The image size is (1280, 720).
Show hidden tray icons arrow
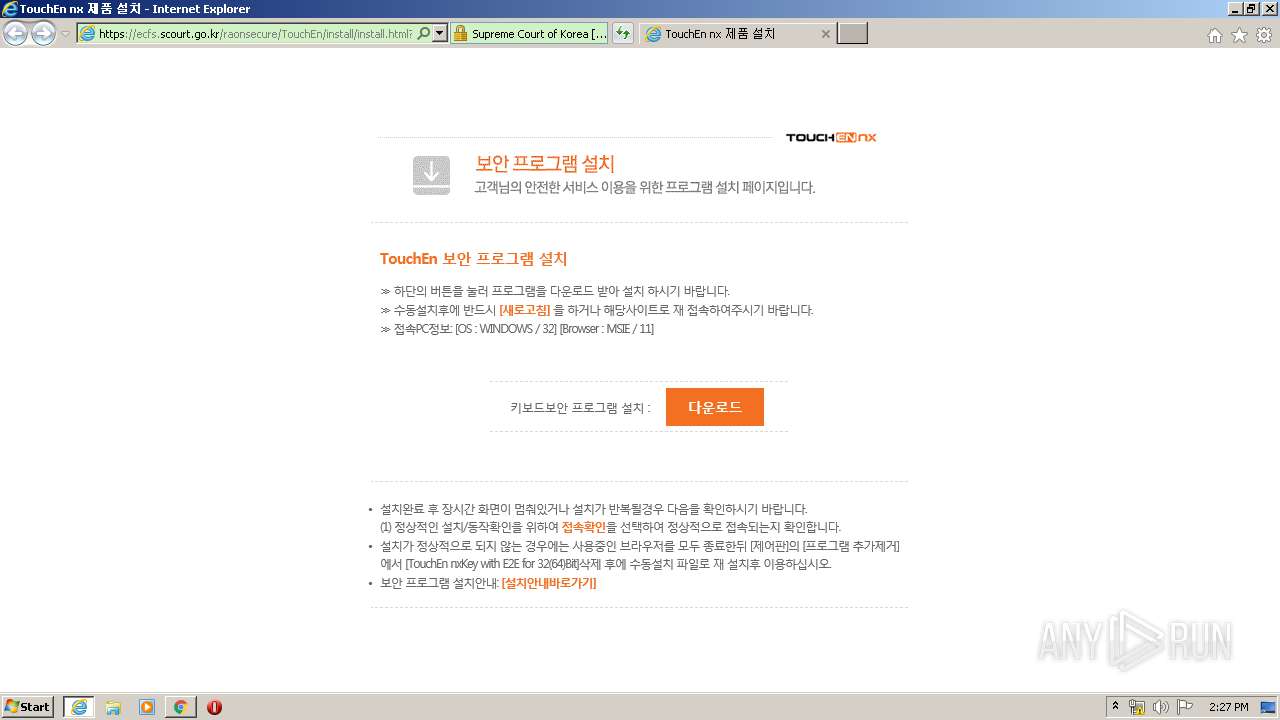pyautogui.click(x=1115, y=707)
